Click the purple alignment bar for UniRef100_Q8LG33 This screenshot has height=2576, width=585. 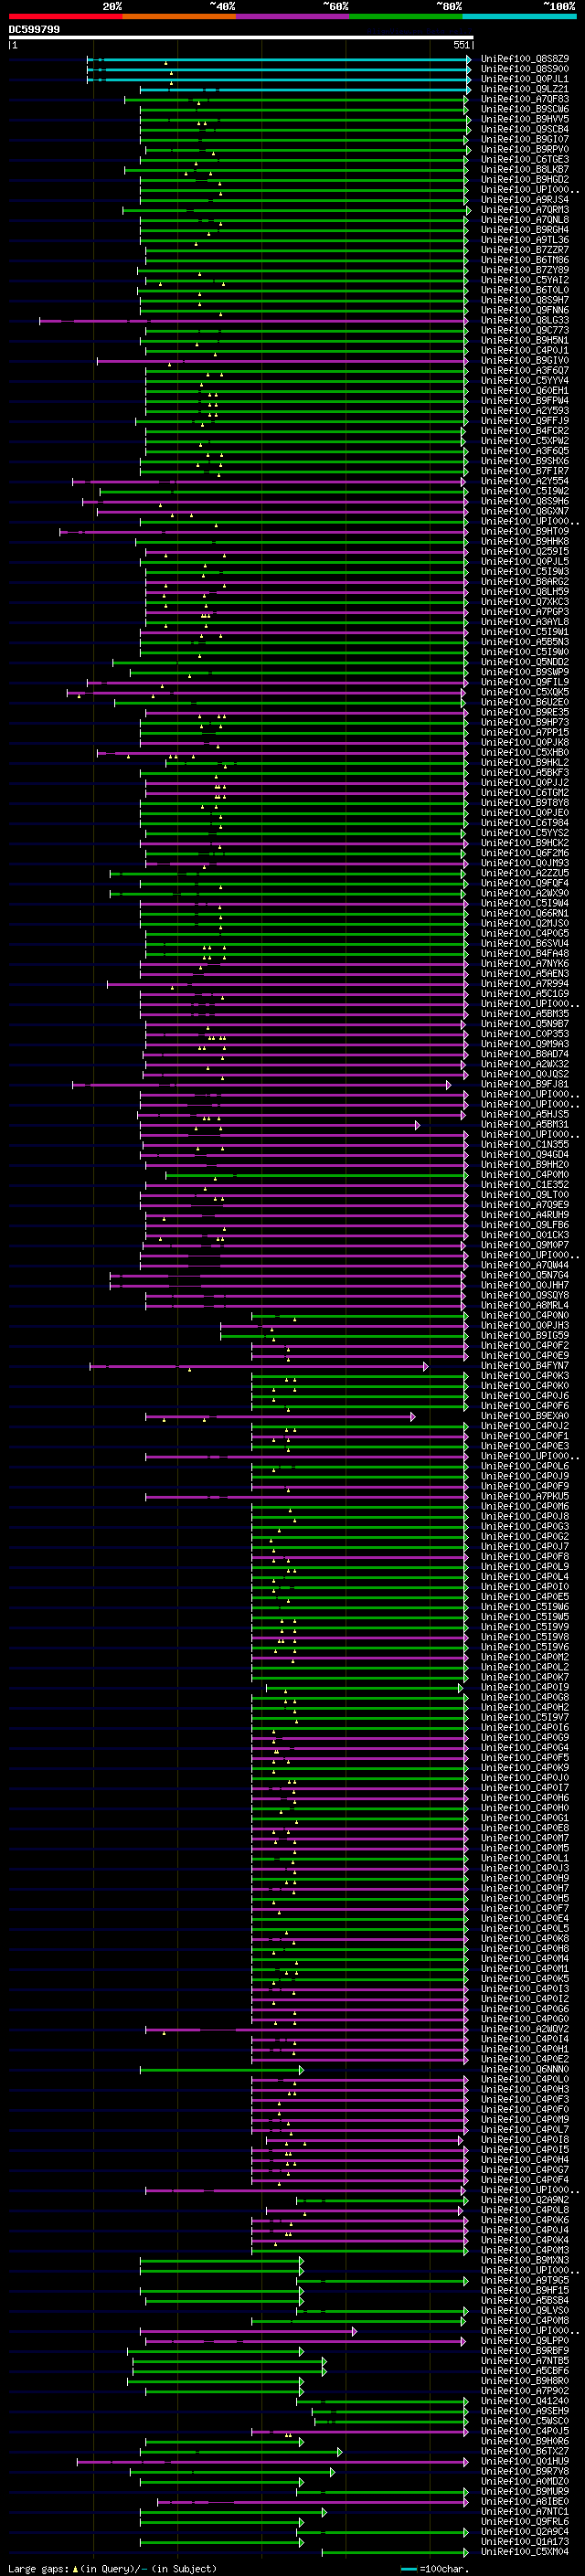pos(254,321)
